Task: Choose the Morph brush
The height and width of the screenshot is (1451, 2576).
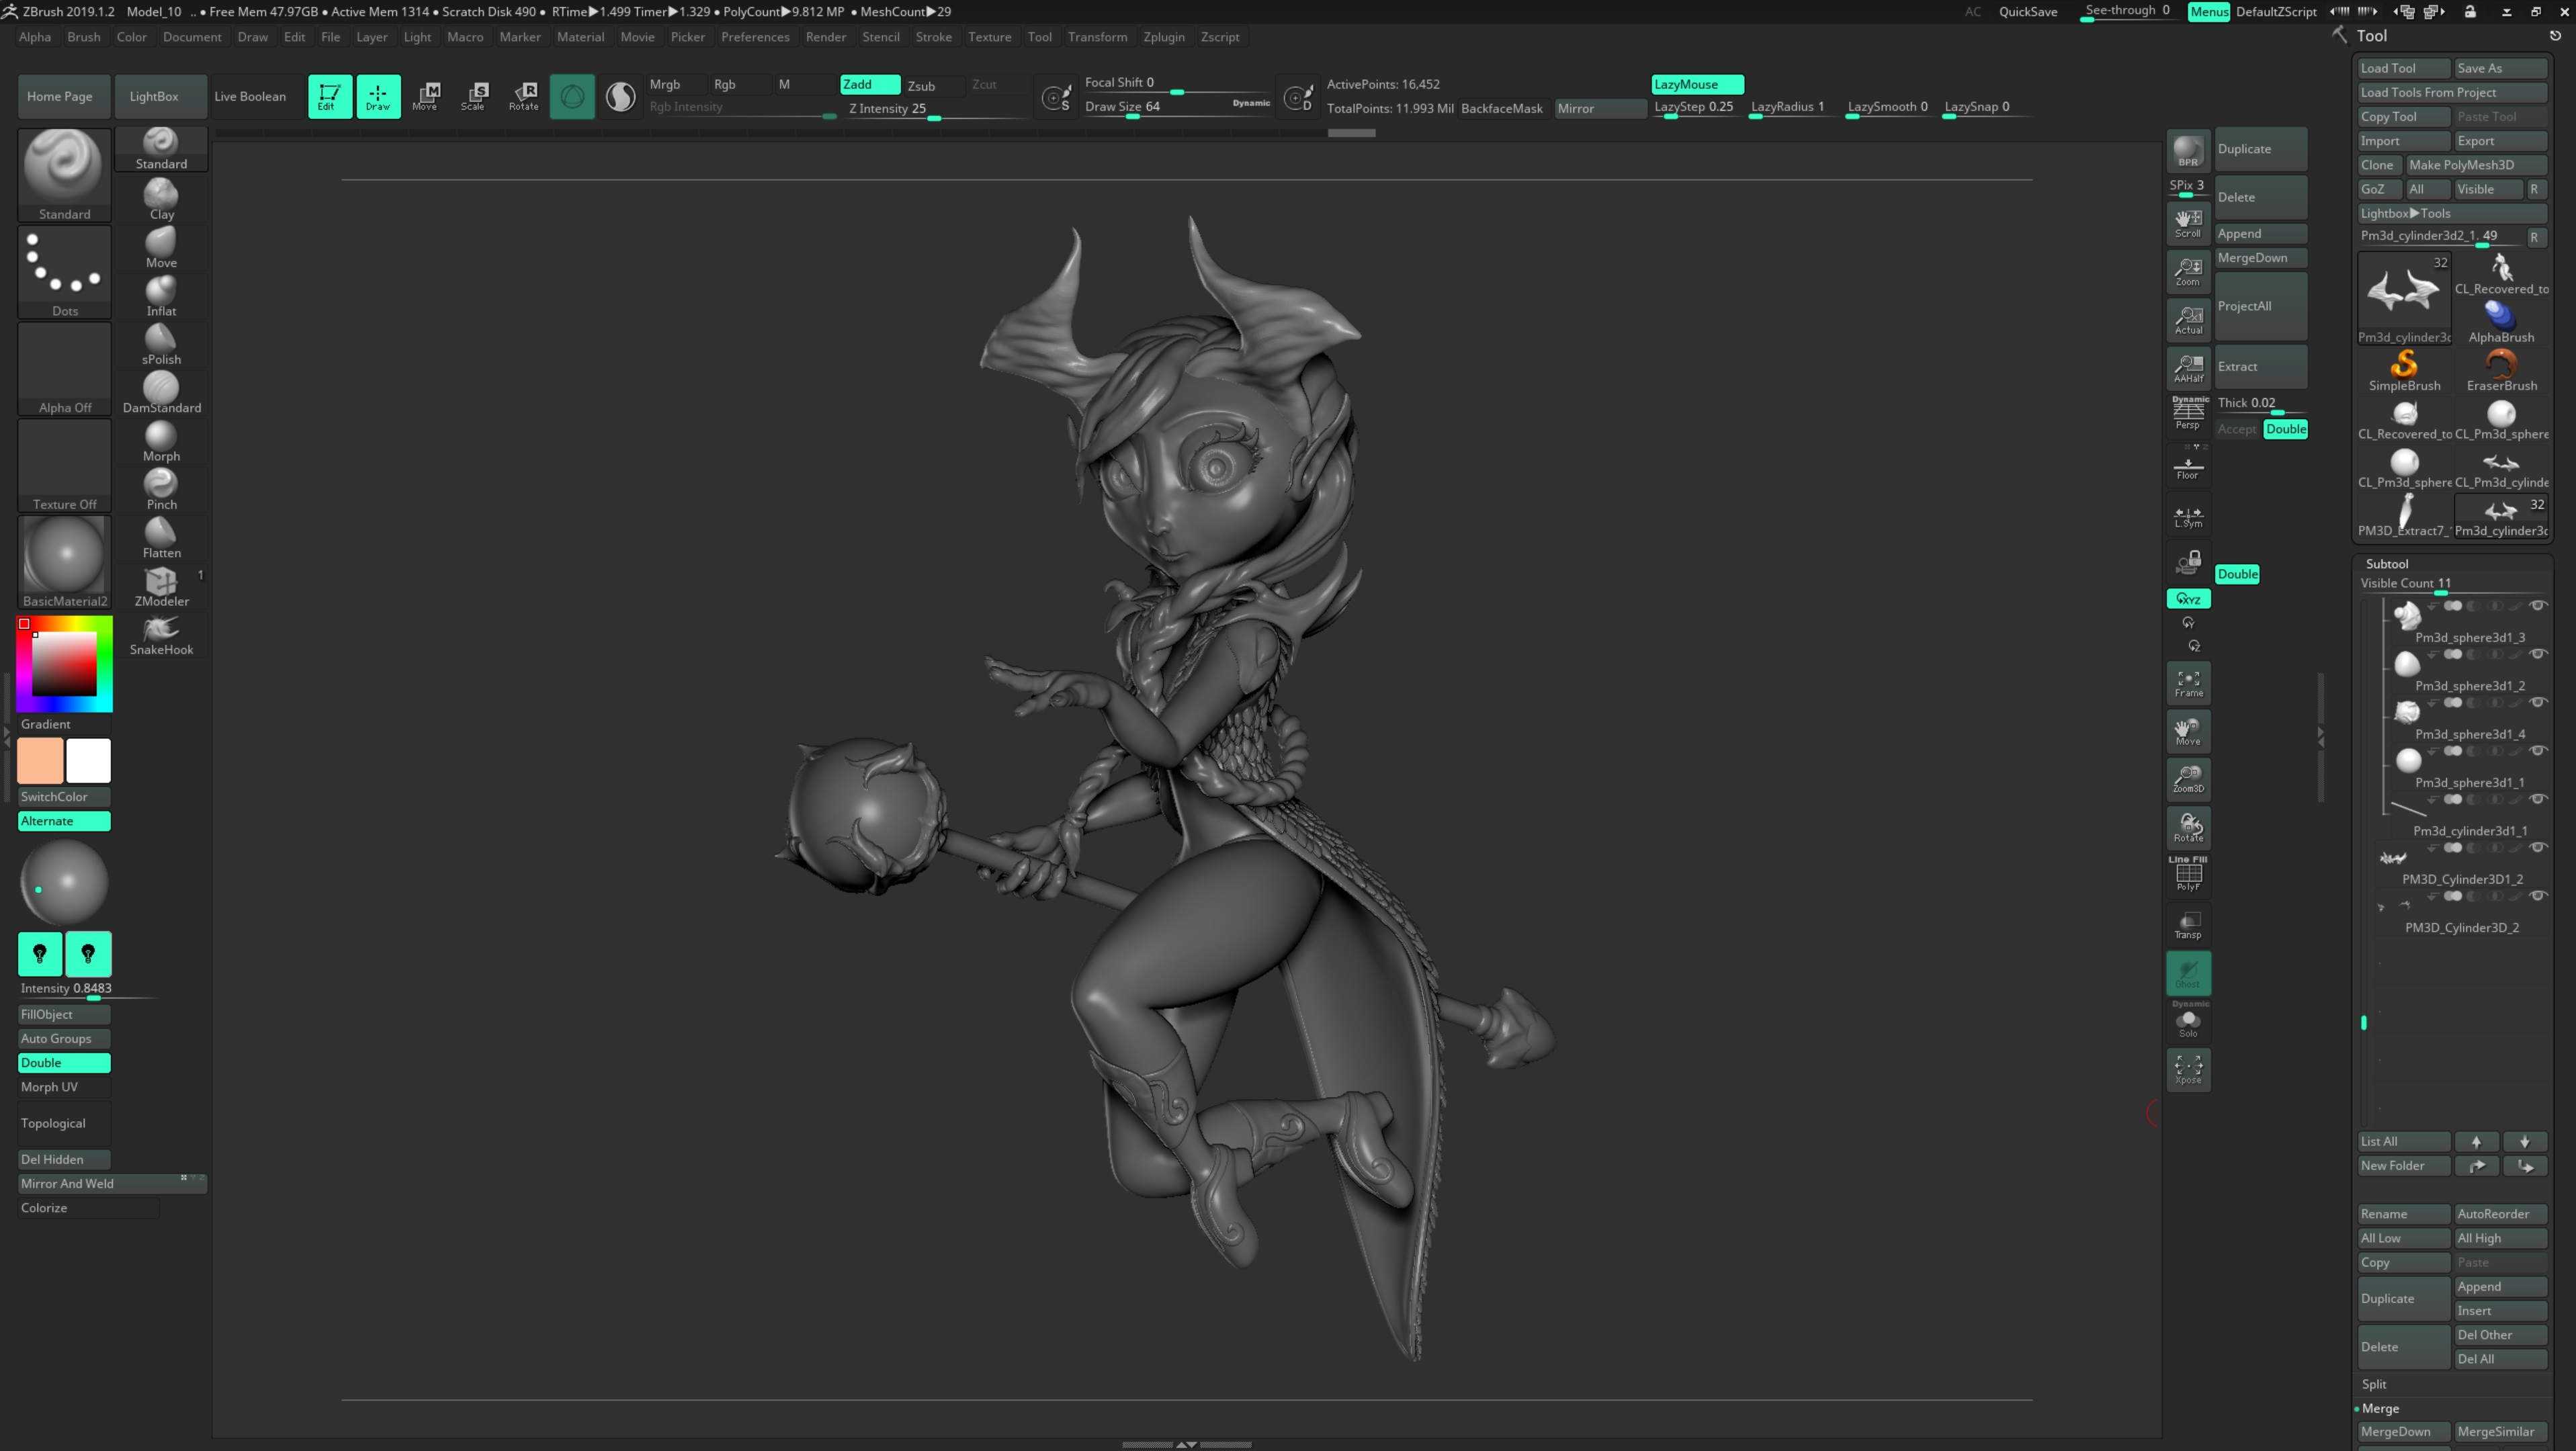Action: click(x=161, y=440)
